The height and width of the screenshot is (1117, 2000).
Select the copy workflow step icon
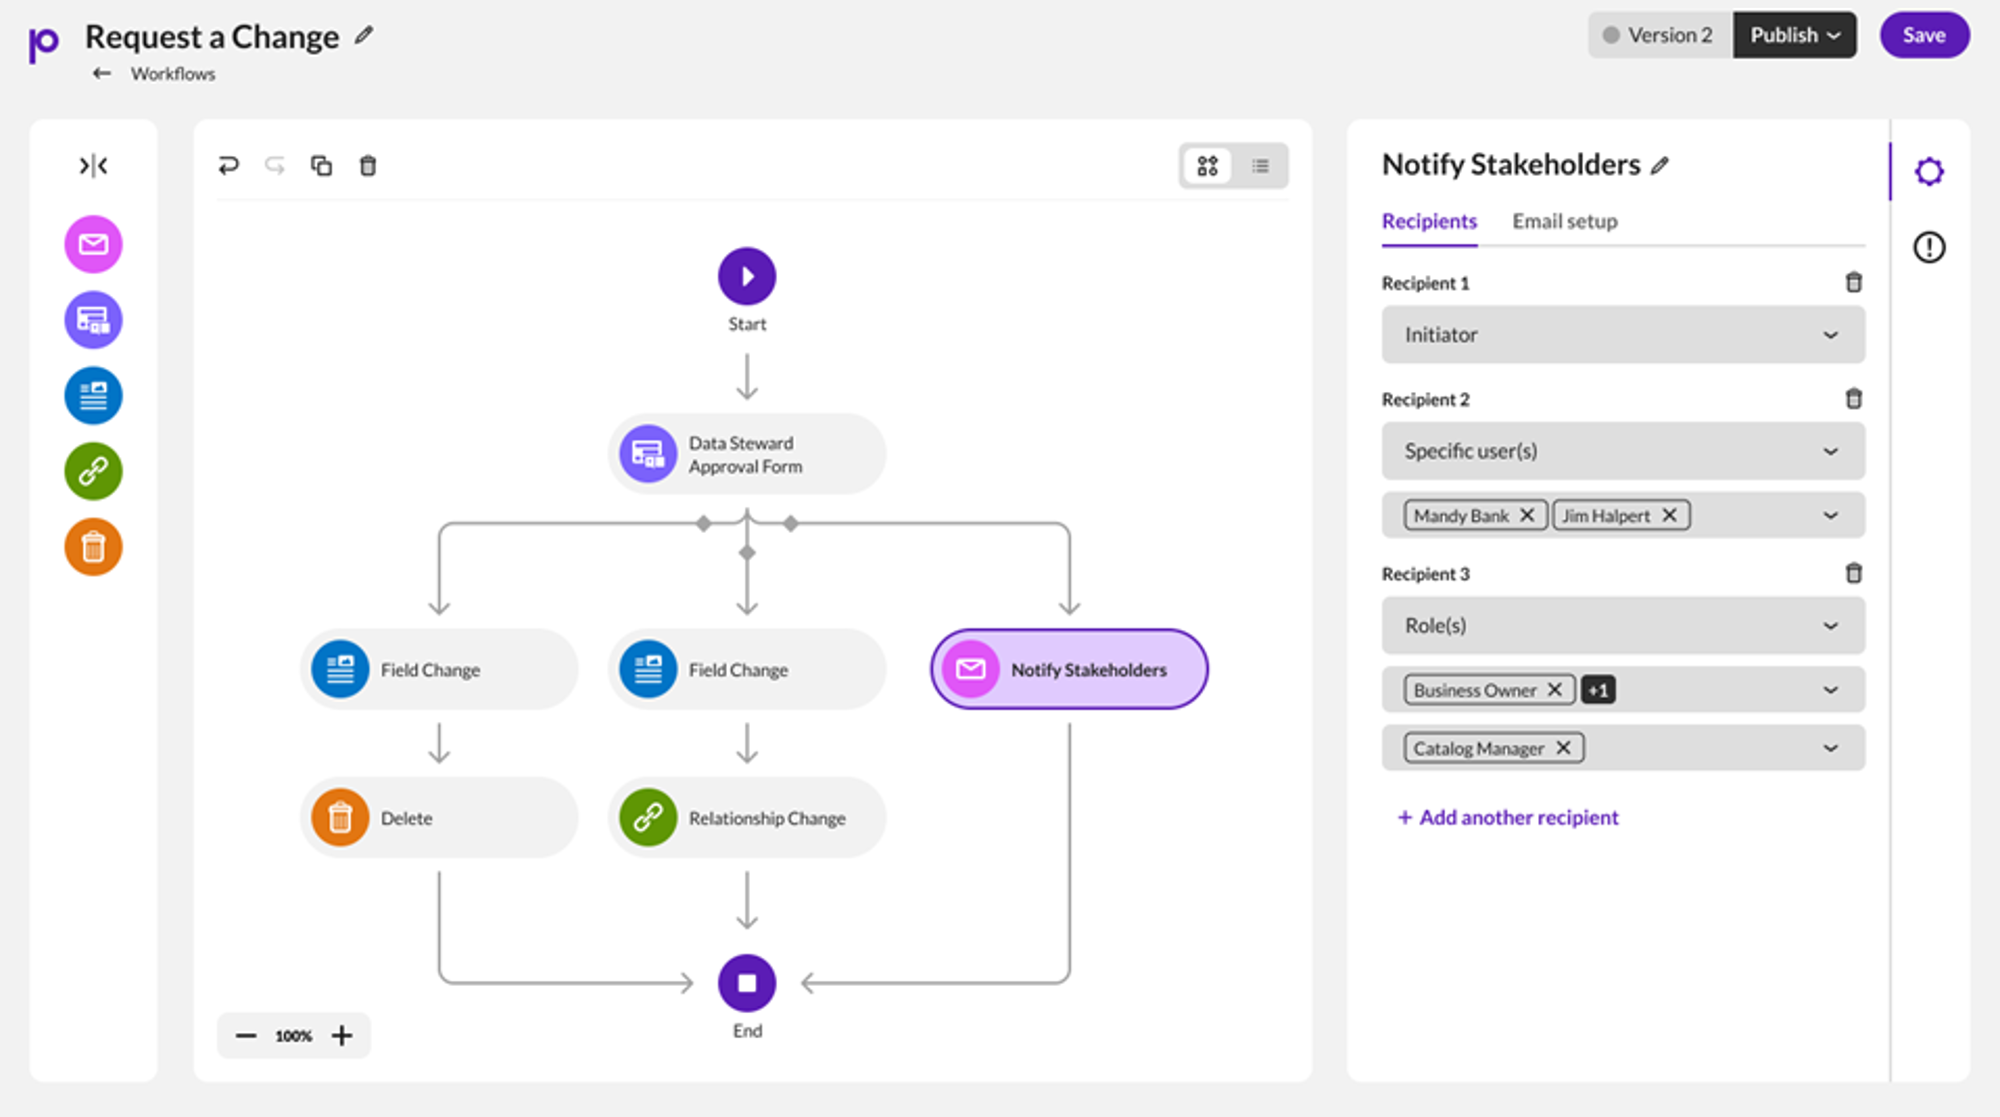click(x=320, y=166)
